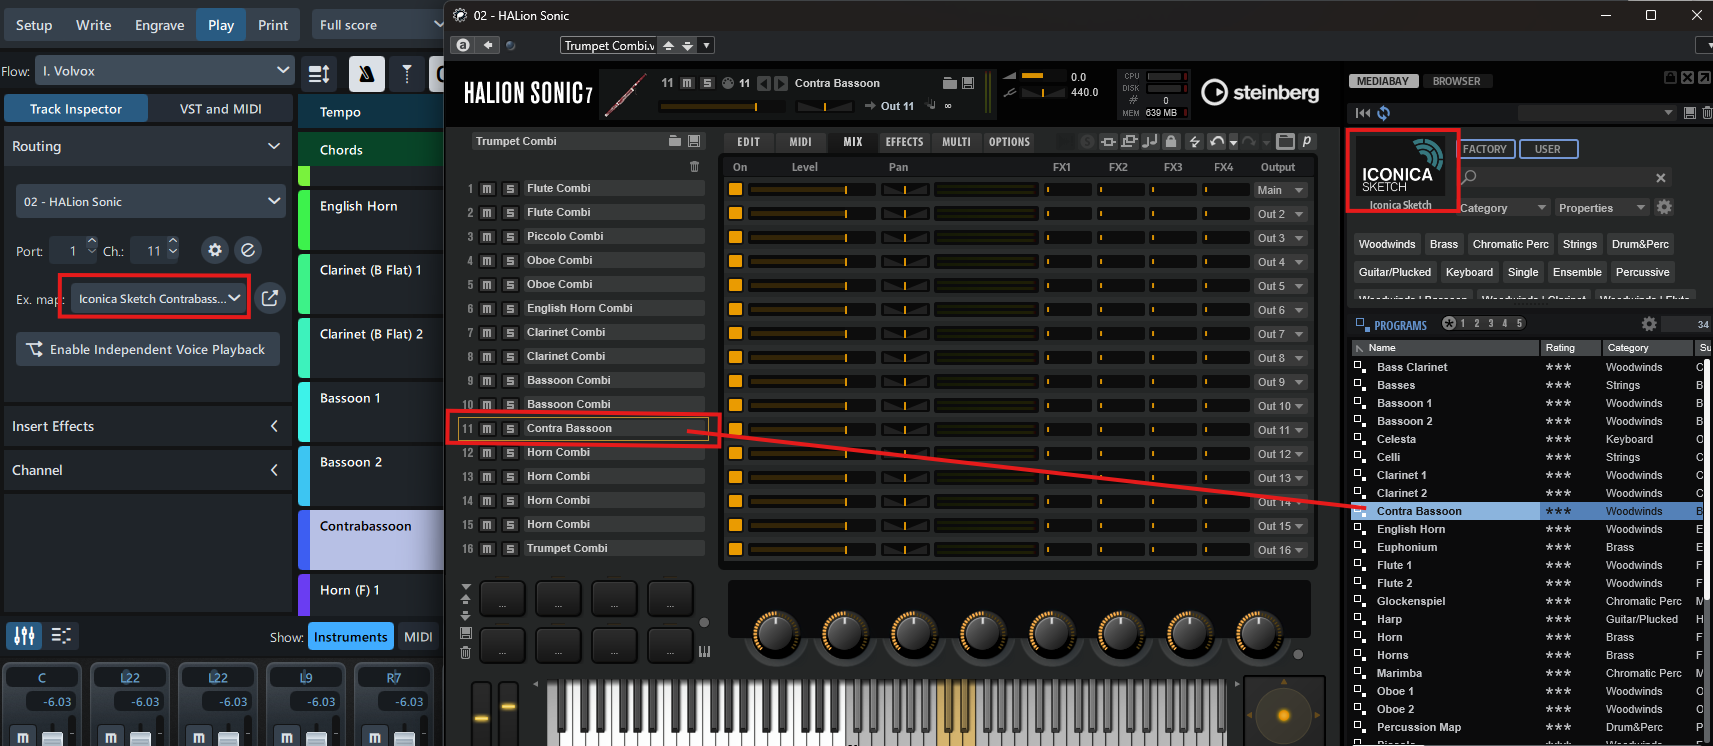The width and height of the screenshot is (1713, 746).
Task: Save program with disk icon by Contra Bassoon
Action: (968, 83)
